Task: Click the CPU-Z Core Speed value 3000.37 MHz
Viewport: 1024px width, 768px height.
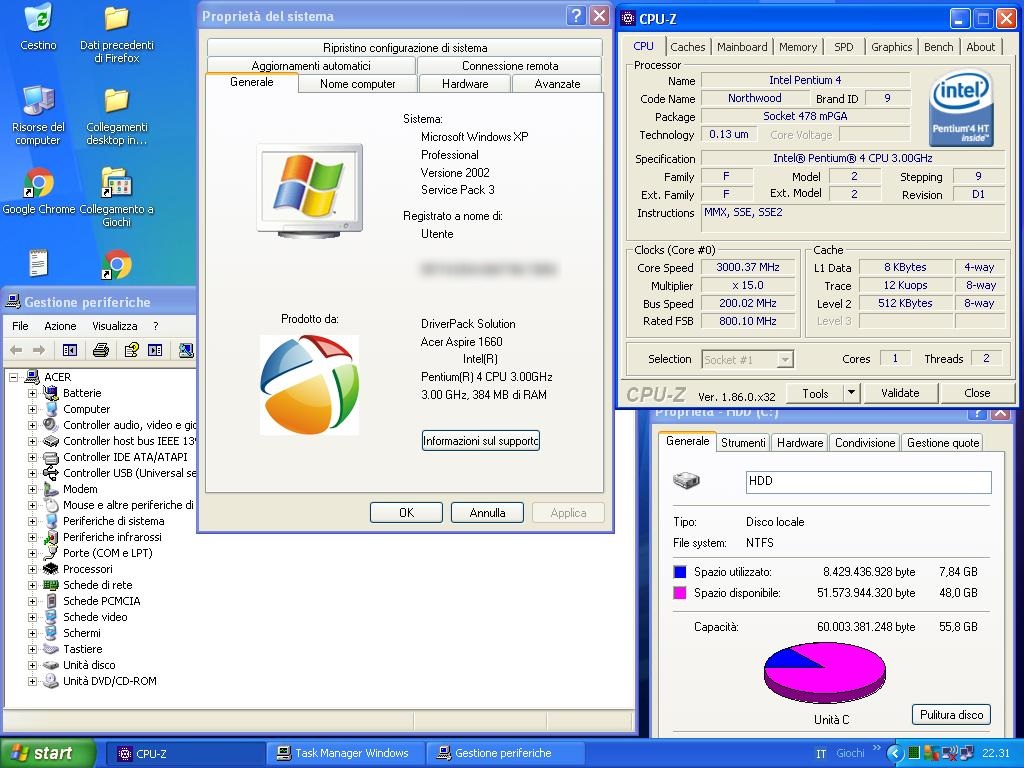Action: point(748,267)
